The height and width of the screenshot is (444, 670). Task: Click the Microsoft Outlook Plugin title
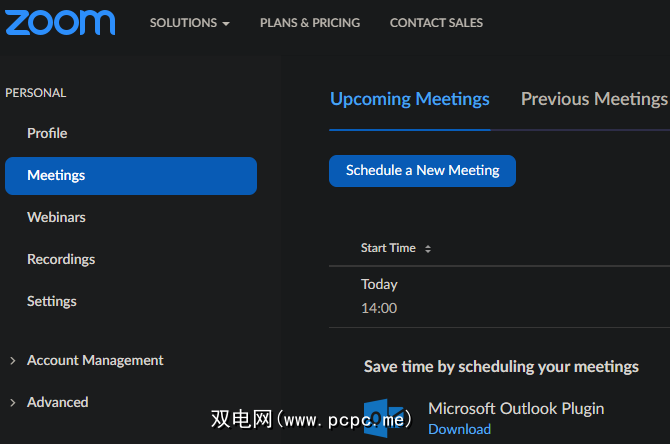(516, 408)
